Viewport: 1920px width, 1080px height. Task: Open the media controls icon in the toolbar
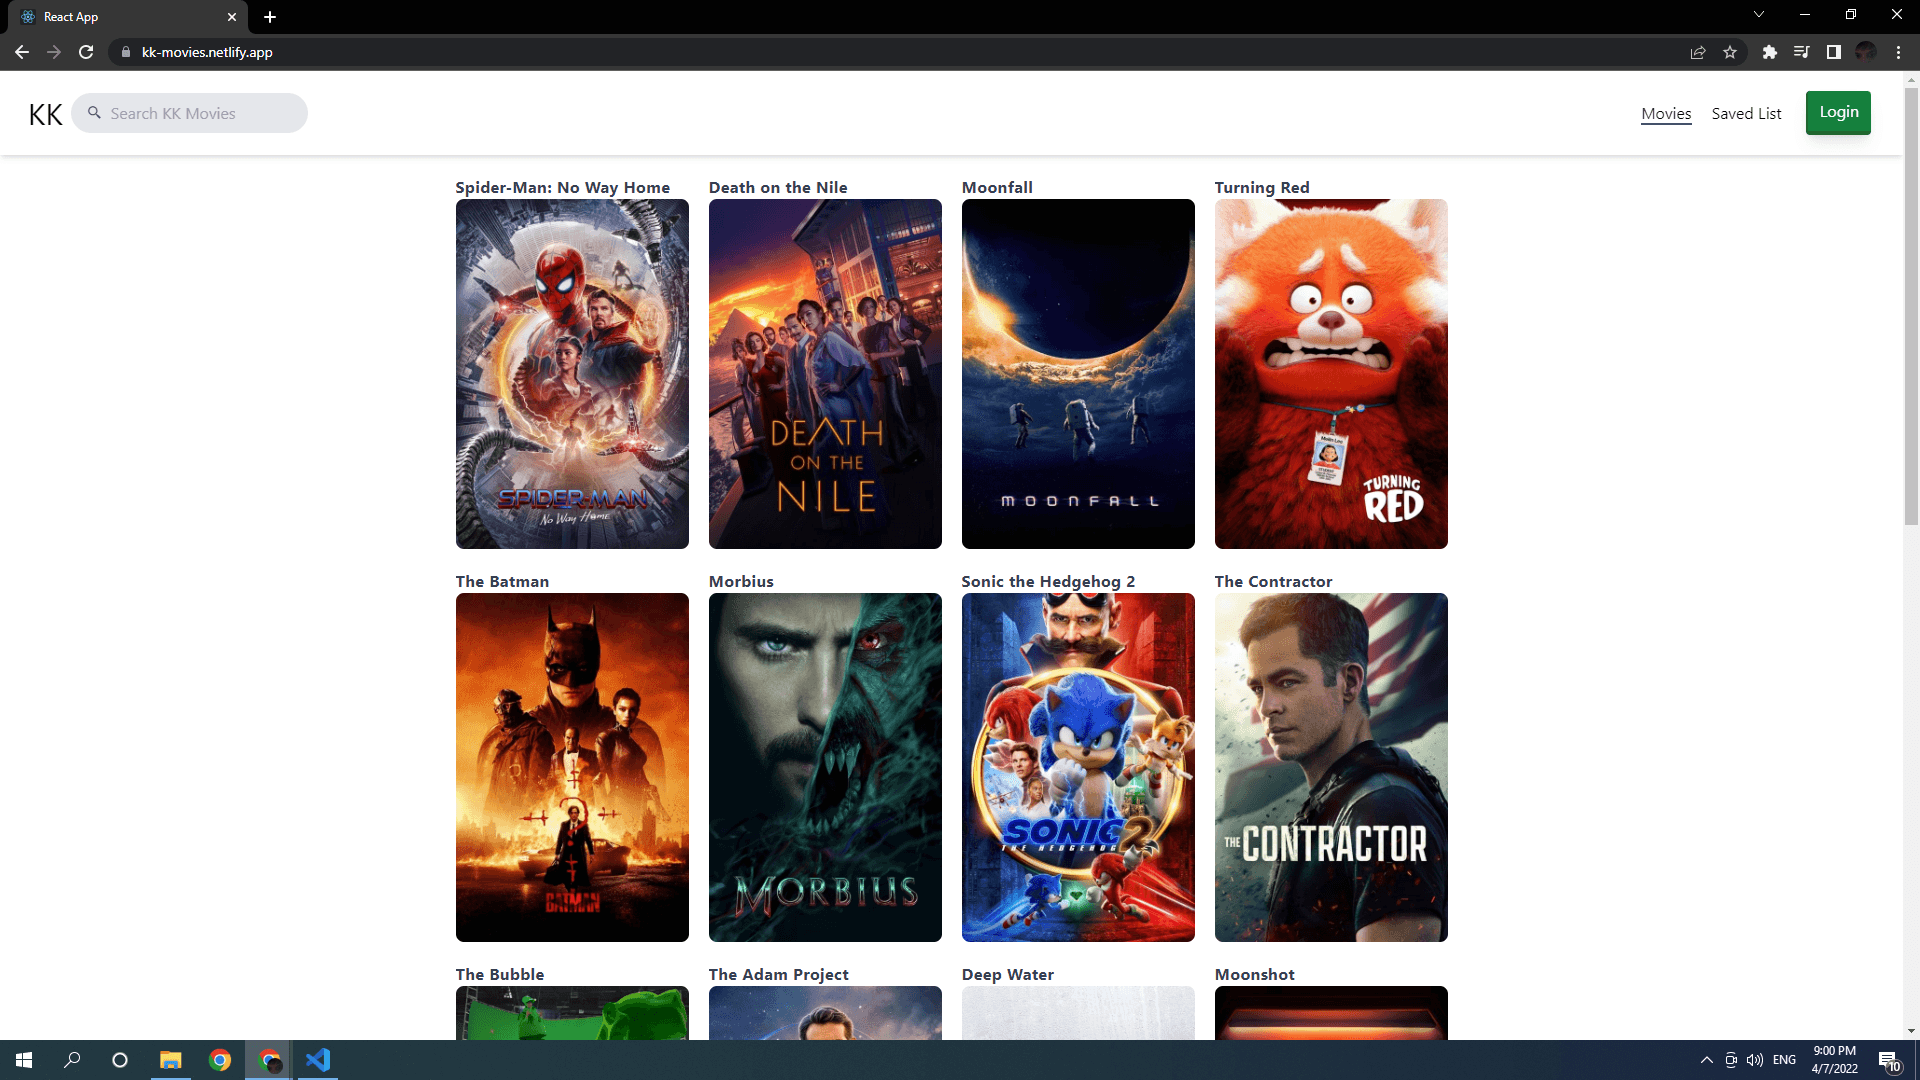[x=1800, y=52]
